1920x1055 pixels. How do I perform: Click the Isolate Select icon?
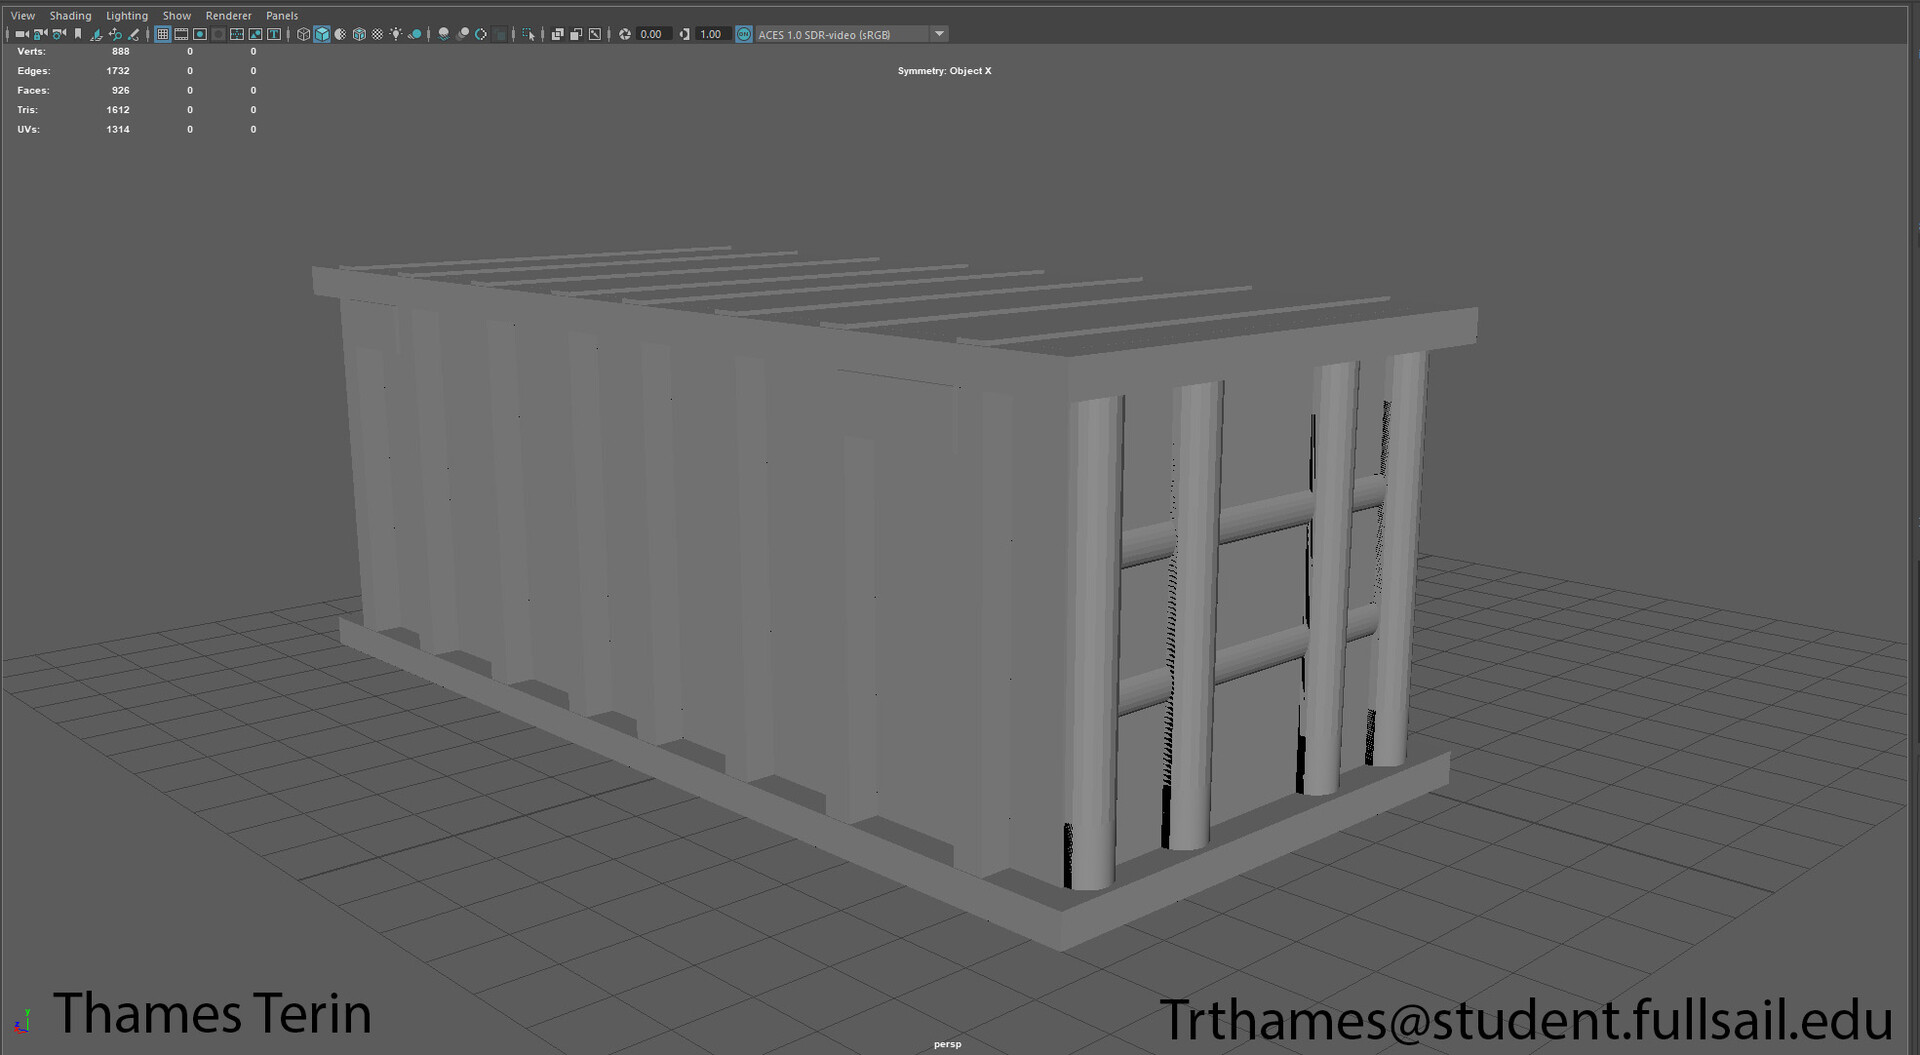(528, 34)
